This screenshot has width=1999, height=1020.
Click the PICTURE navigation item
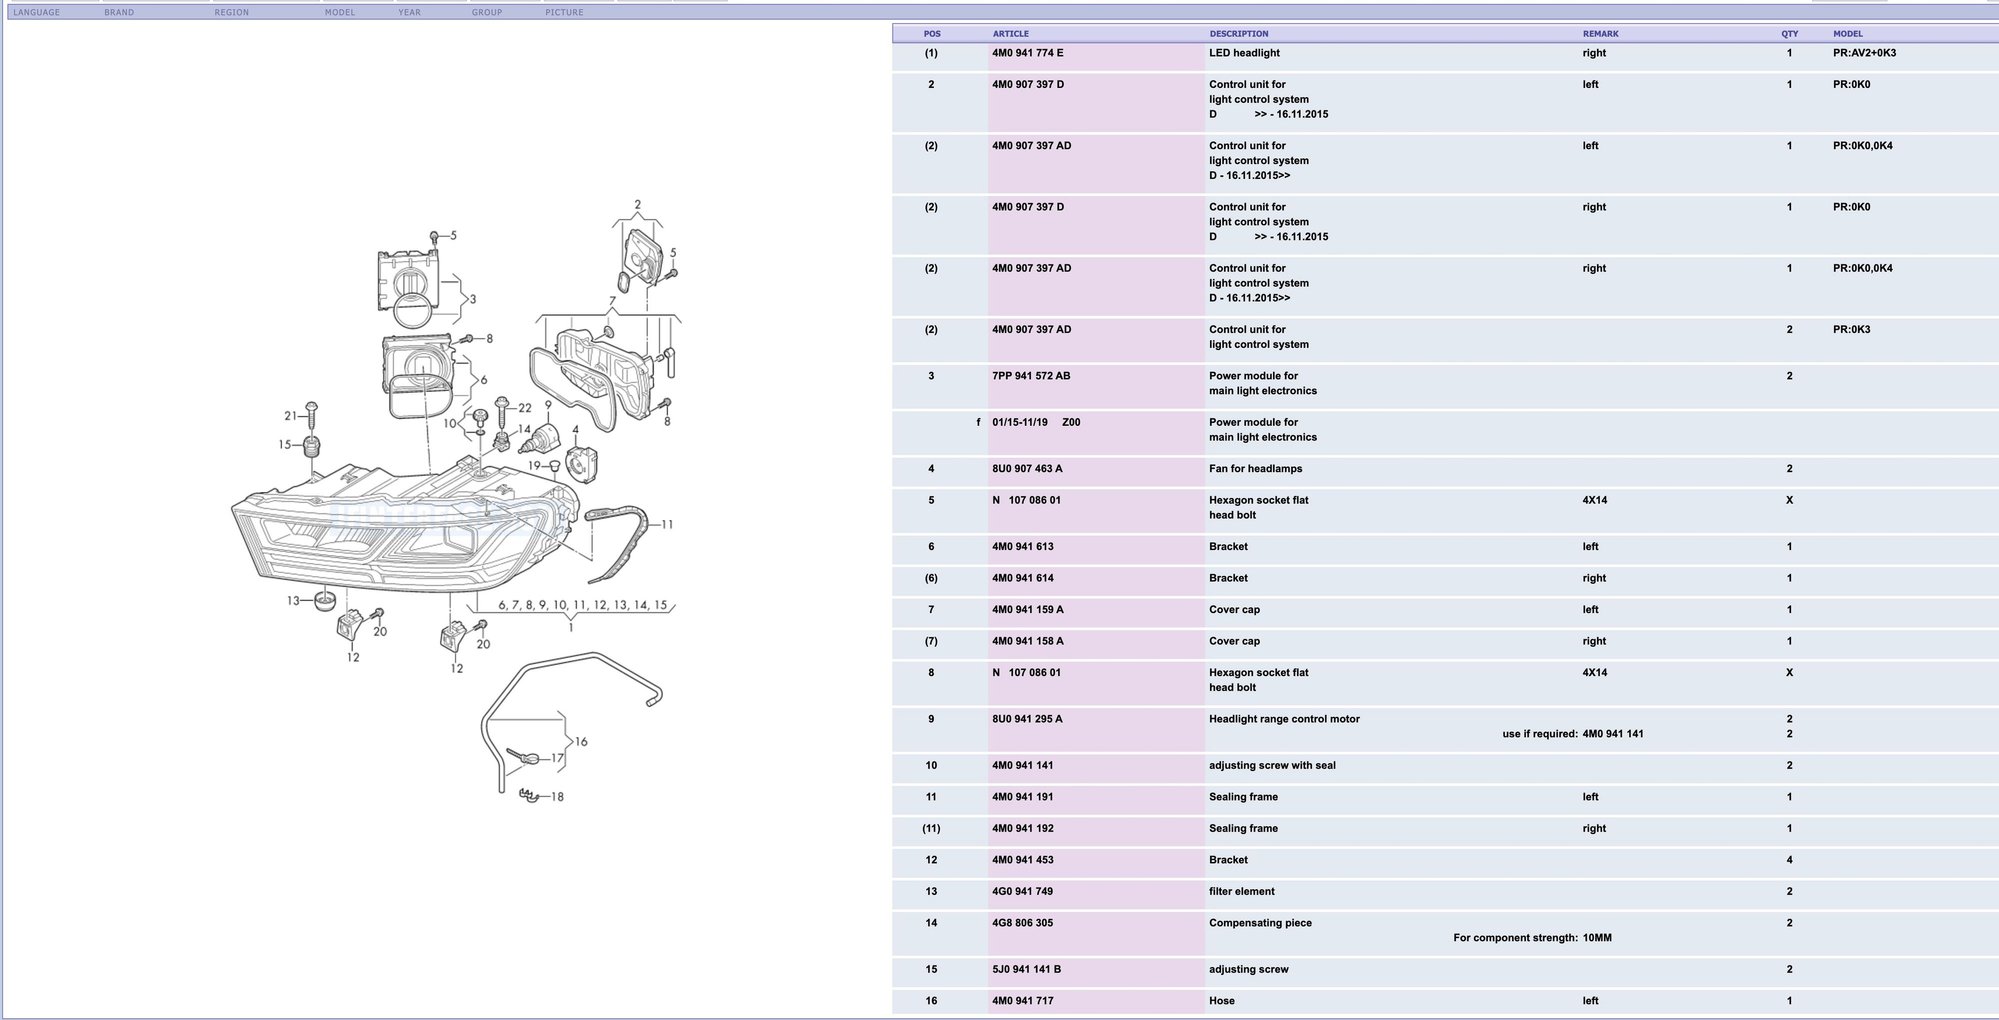pos(564,12)
